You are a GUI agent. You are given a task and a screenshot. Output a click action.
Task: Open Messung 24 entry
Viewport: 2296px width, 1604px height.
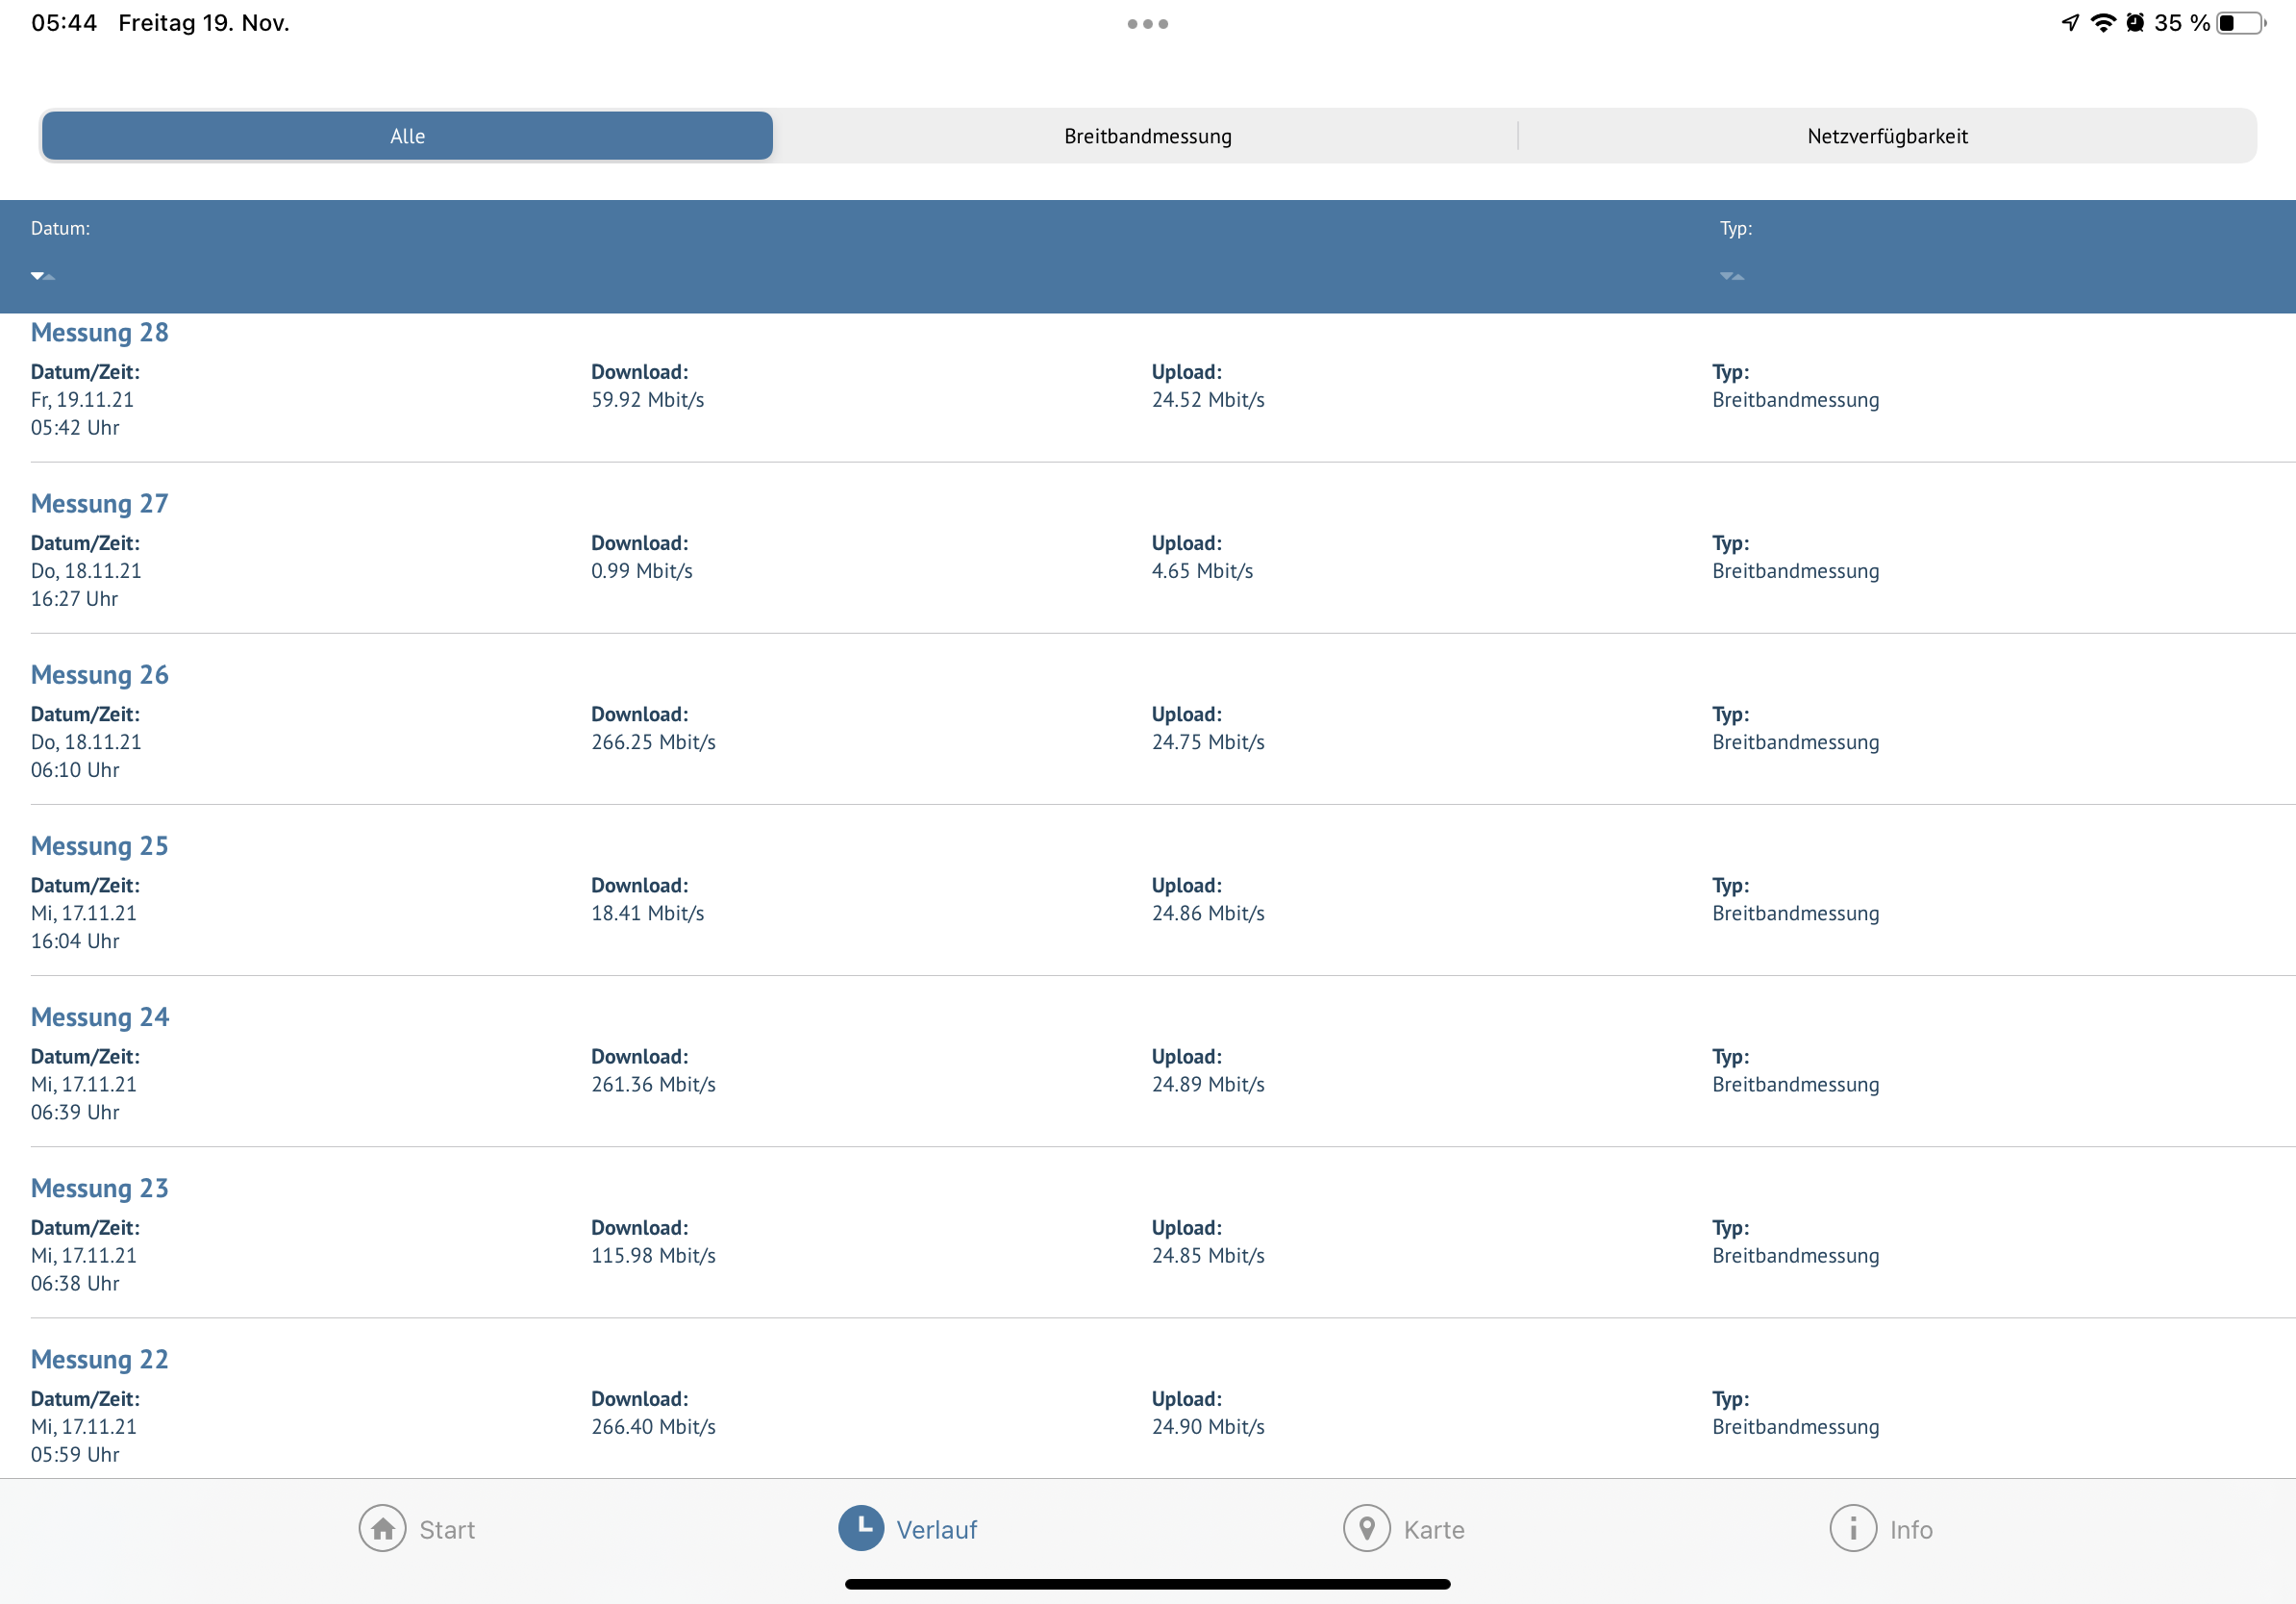coord(100,1017)
